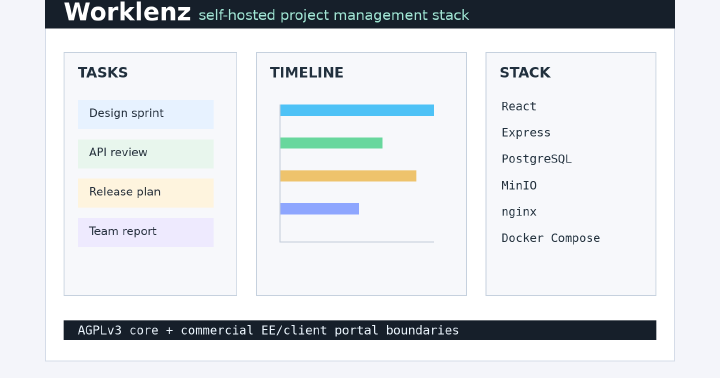720x378 pixels.
Task: Select the TIMELINE heading
Action: (x=307, y=73)
